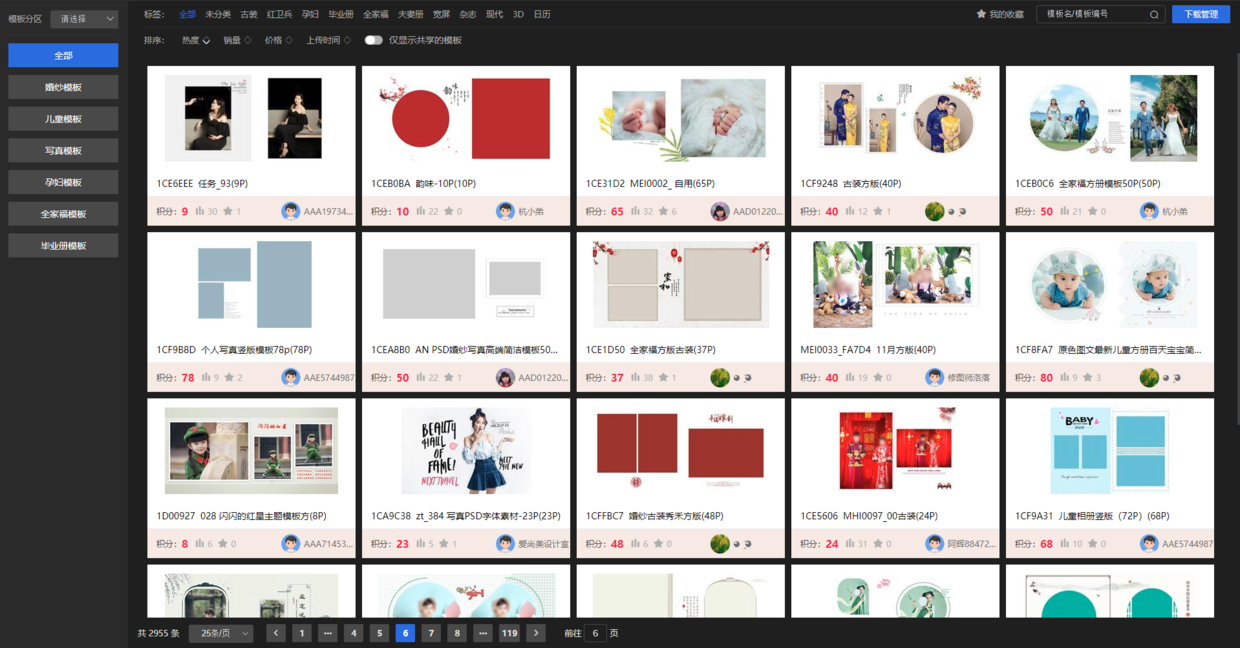Select the 古装 tag filter

(x=249, y=15)
